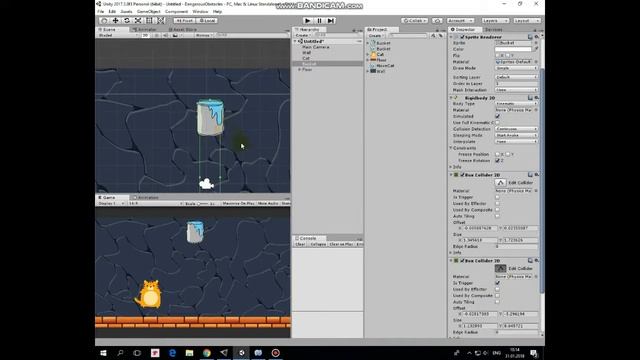Select the Rotate tool in toolbar
The image size is (640, 360).
point(127,20)
